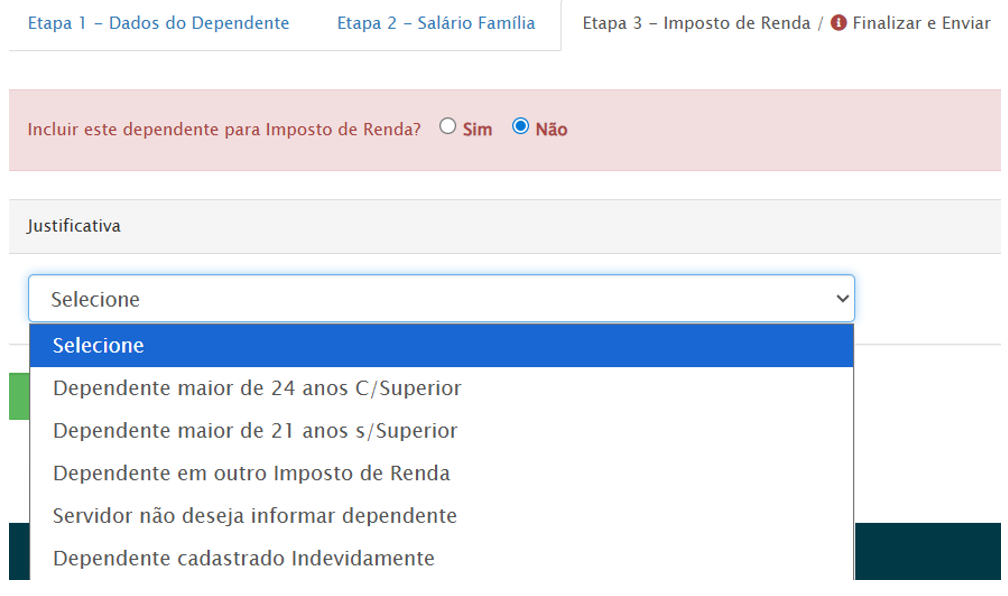Open the 'Etapa 2 – Salário Família' tab
Screen dimensions: 1008x596
(x=436, y=24)
